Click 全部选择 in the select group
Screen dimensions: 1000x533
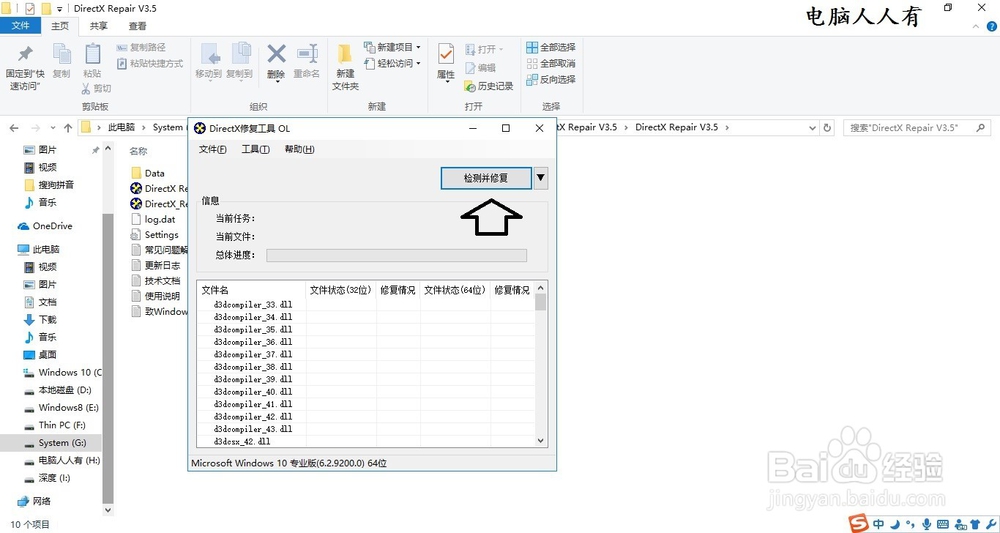[x=551, y=47]
